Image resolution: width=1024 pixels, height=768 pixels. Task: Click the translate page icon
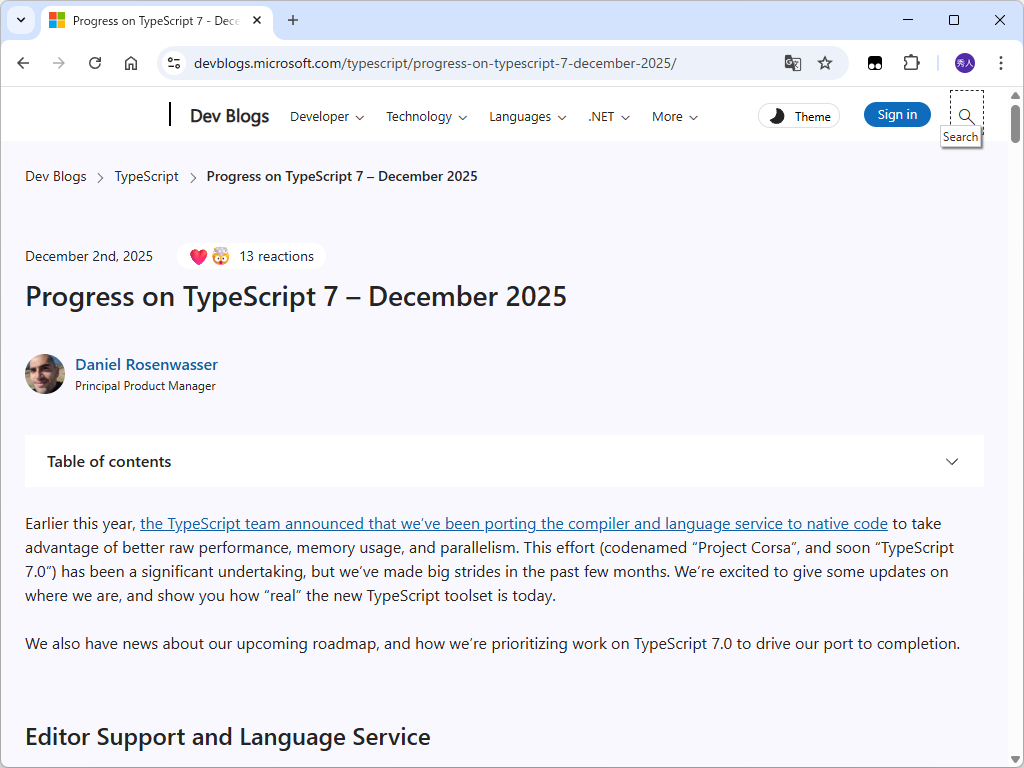coord(793,63)
